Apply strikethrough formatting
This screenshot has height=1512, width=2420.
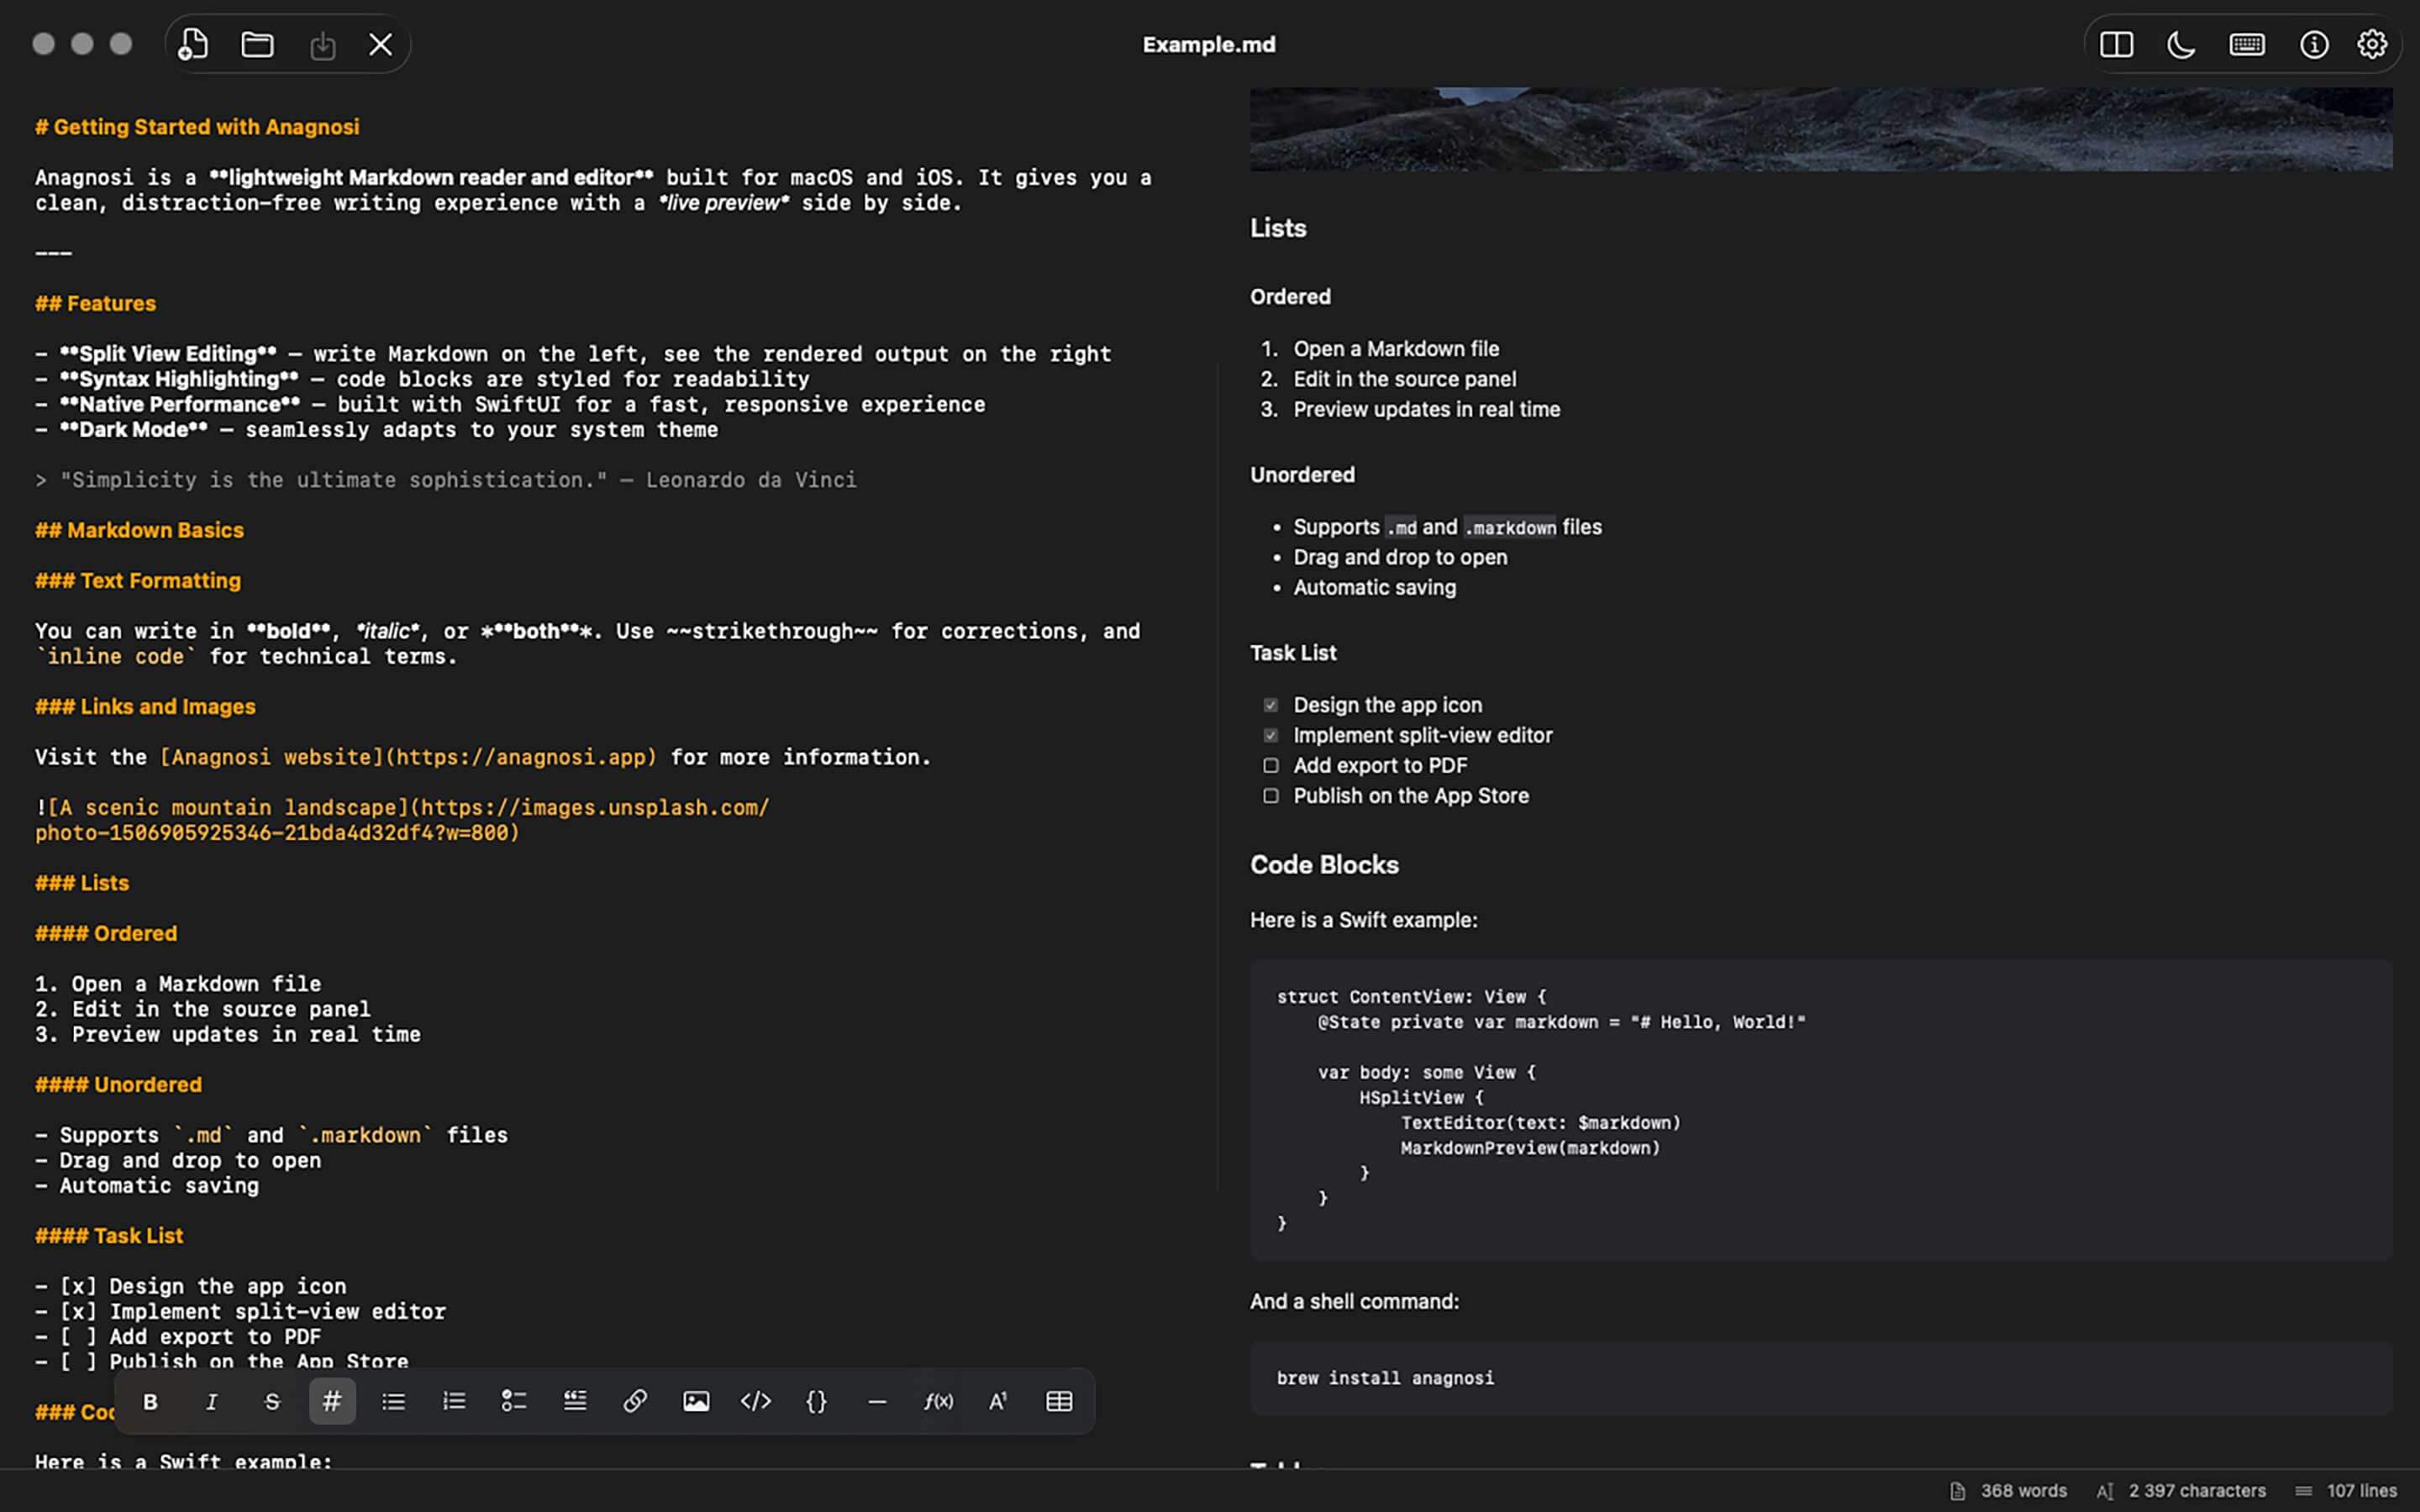pos(271,1401)
